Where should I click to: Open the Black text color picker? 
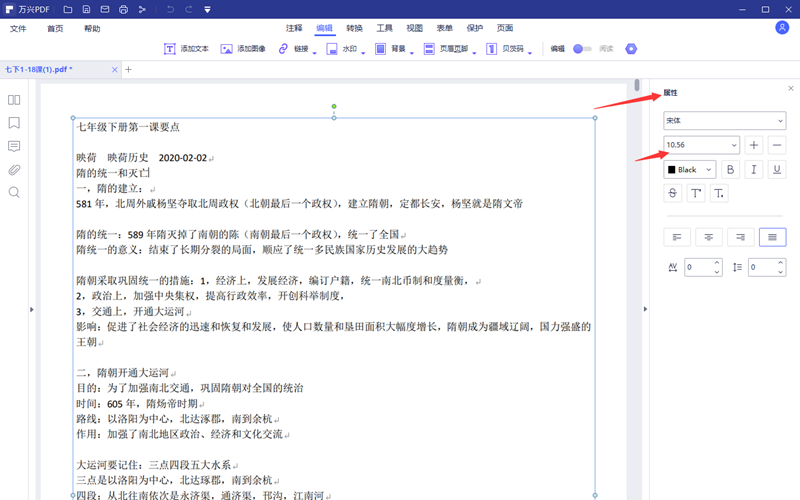pos(689,170)
